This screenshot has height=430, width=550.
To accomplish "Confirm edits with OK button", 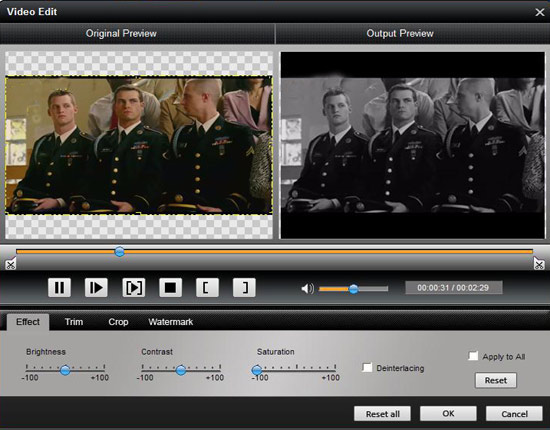I will (448, 414).
